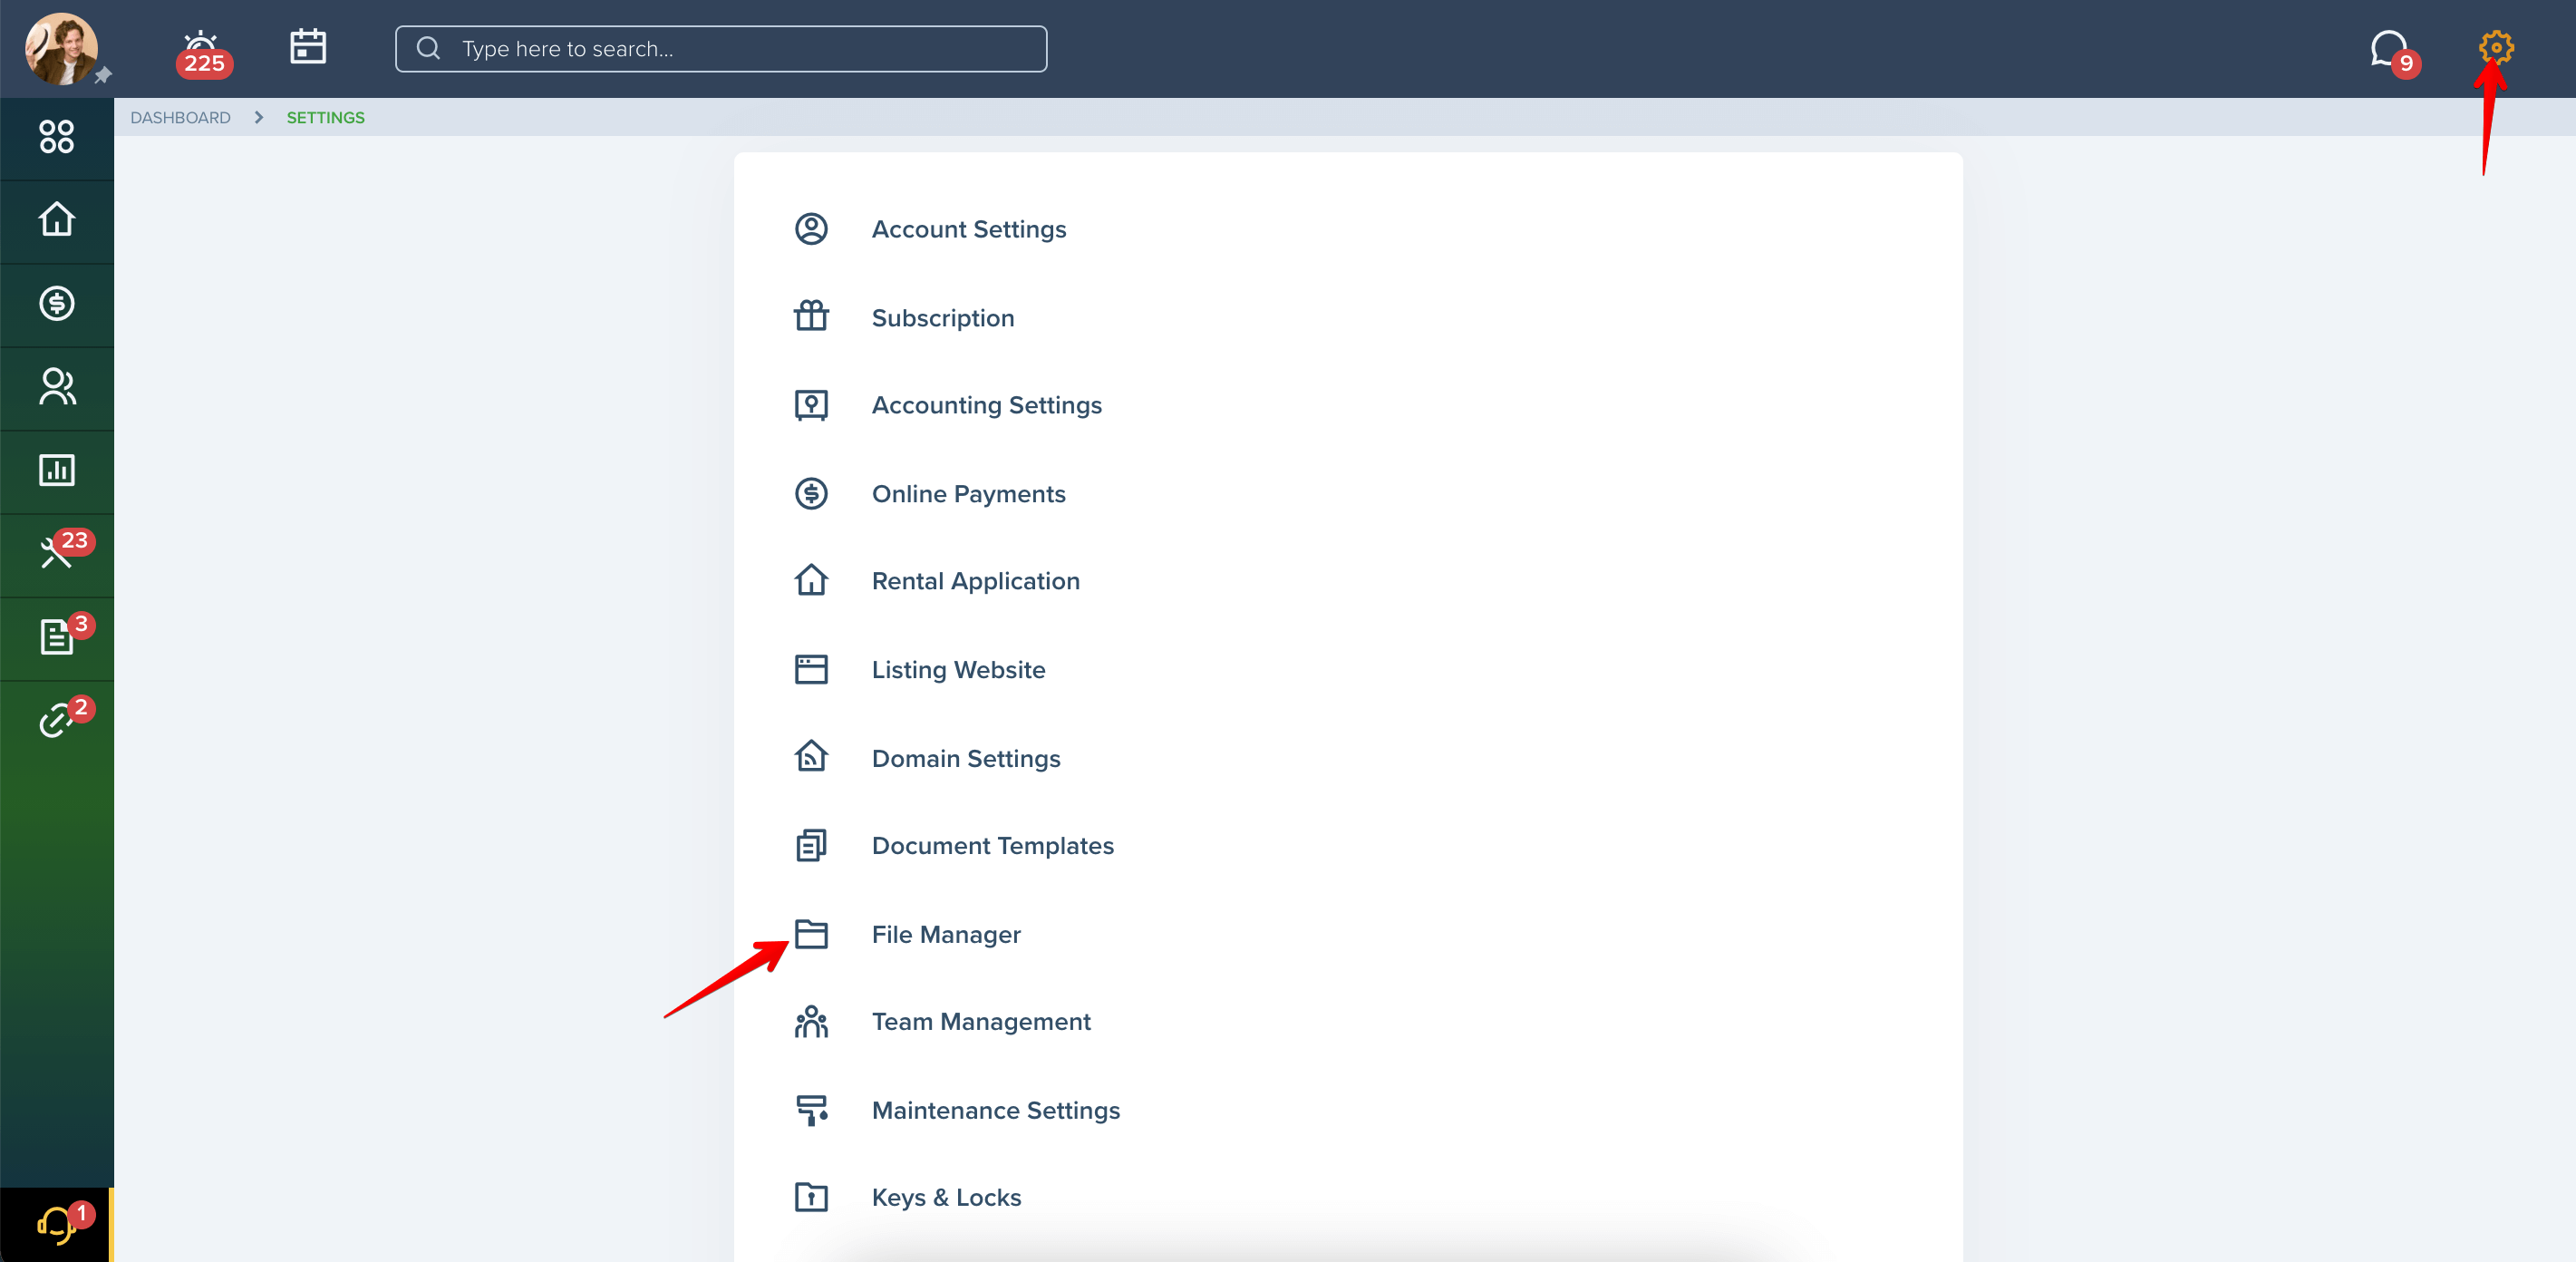Open Domain Settings
The width and height of the screenshot is (2576, 1262).
965,759
